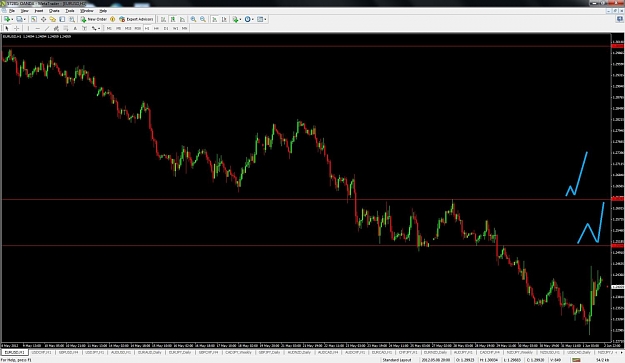
Task: Open the Strategy Tester icon
Action: point(72,19)
